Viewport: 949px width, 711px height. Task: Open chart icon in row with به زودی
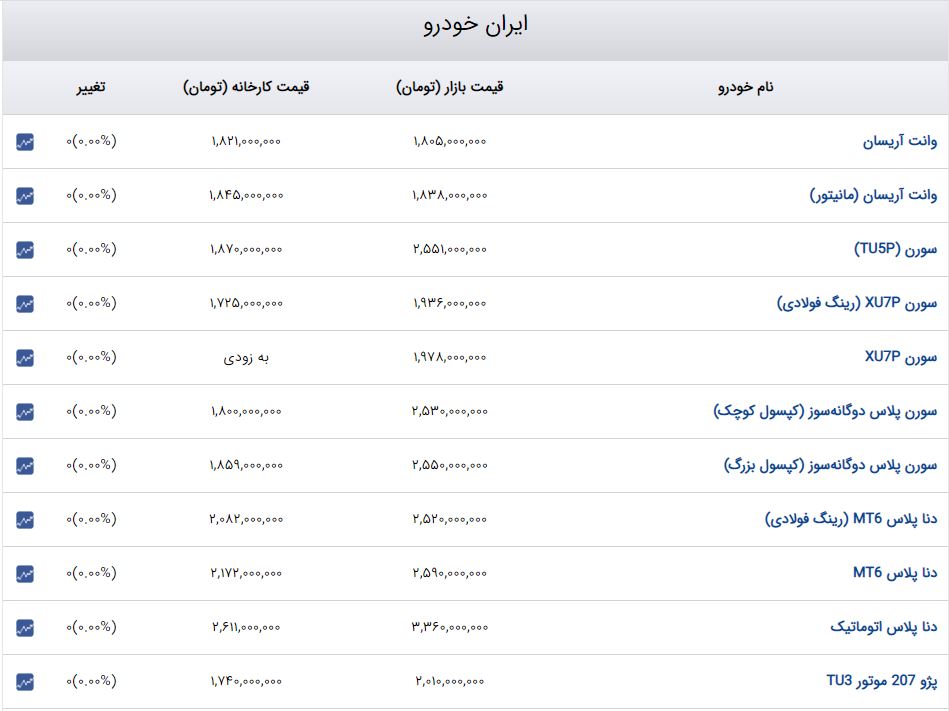pos(25,358)
